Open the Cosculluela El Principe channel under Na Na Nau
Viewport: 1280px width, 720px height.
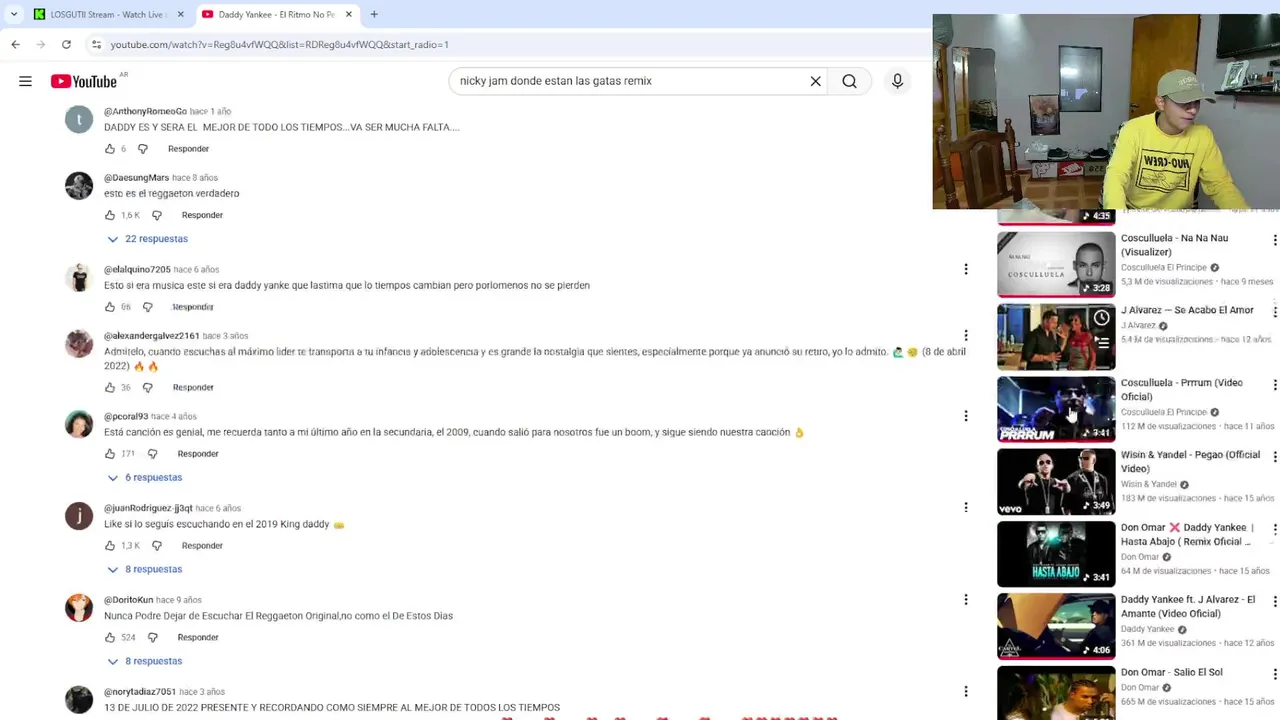[1164, 268]
